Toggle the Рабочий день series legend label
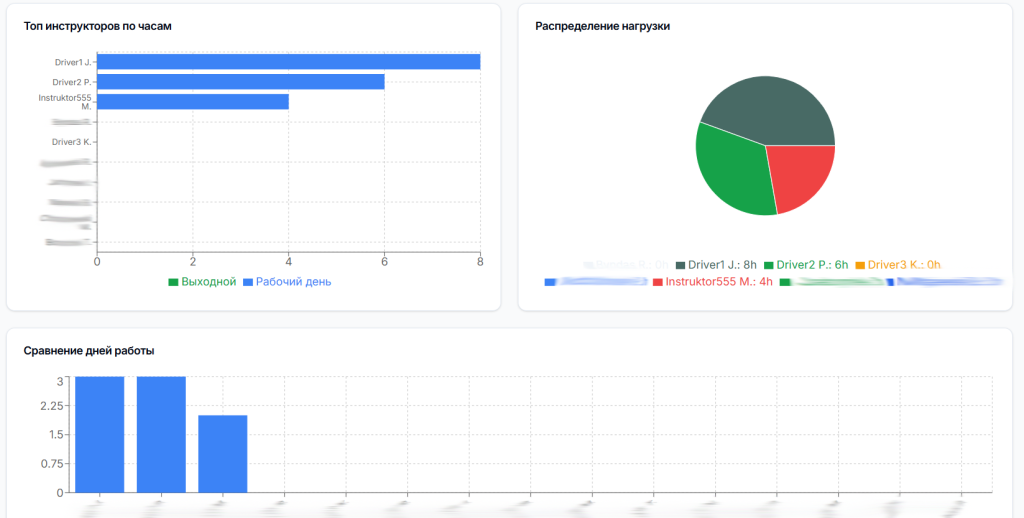1024x518 pixels. (x=293, y=282)
